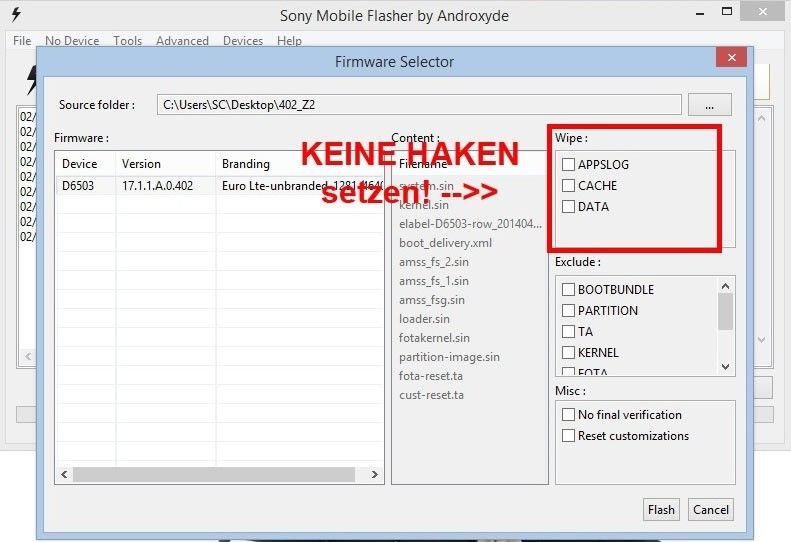Viewport: 791px width, 542px height.
Task: Click Exclude list scroll down arrow
Action: tap(725, 366)
